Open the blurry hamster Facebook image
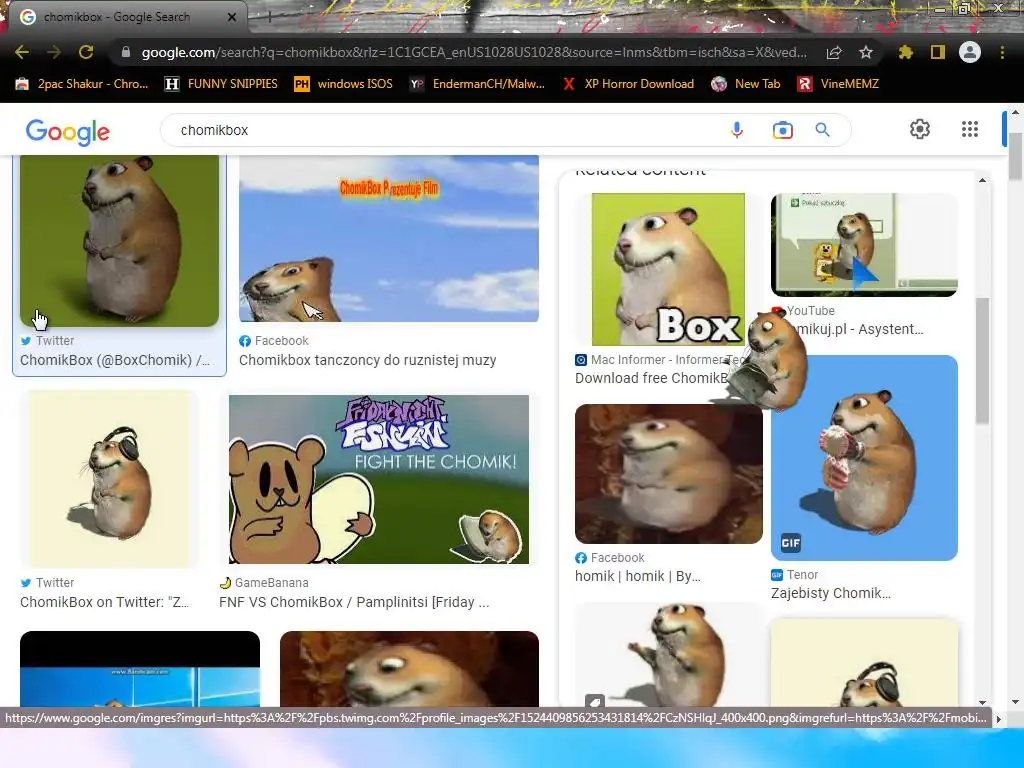The image size is (1024, 768). (669, 474)
